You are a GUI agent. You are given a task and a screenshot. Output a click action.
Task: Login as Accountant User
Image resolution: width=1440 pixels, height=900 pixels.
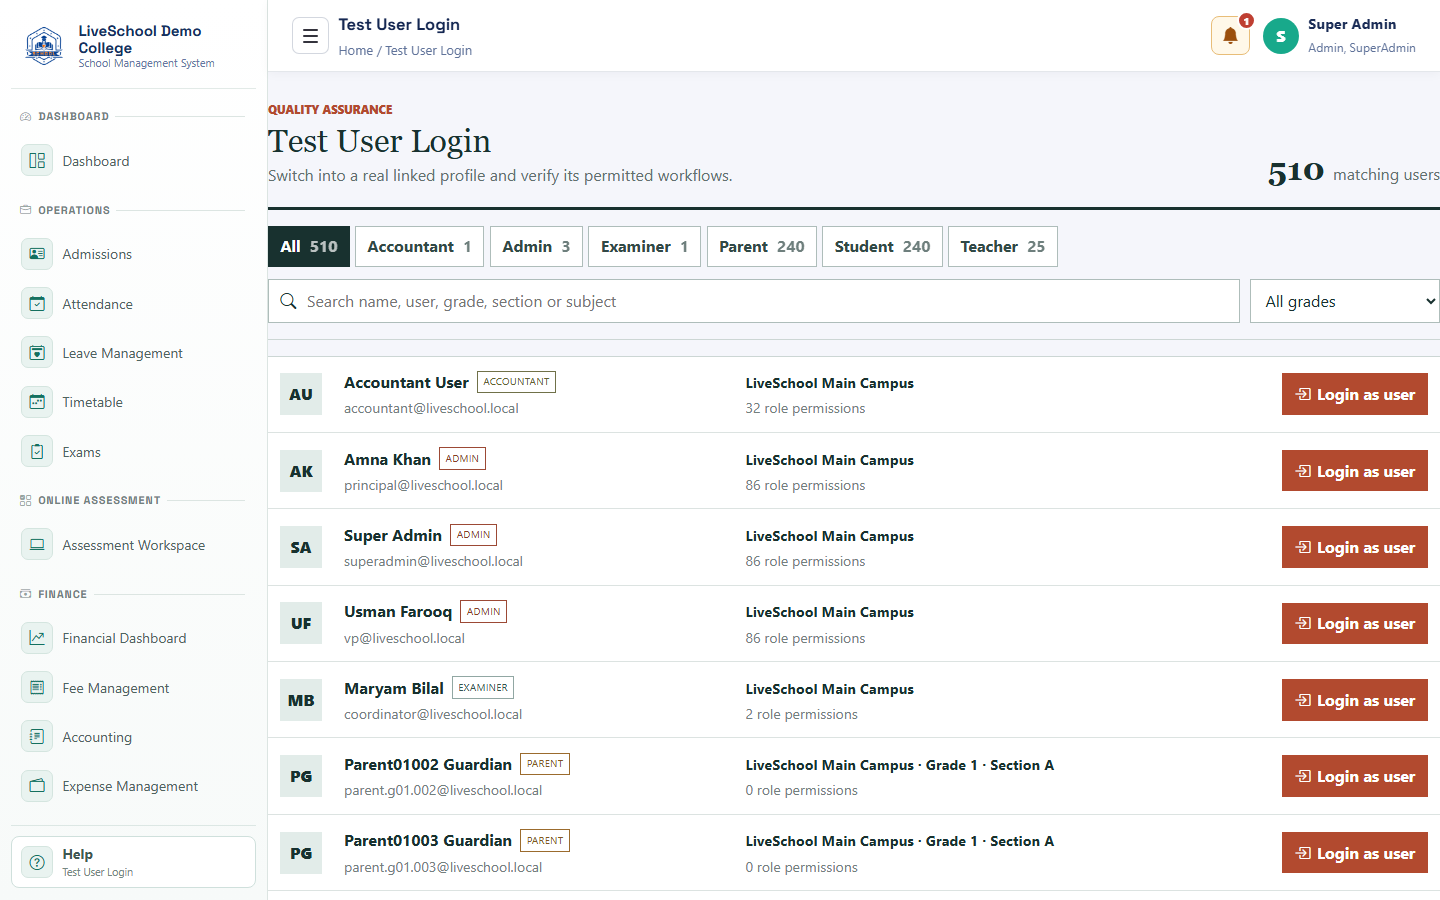pyautogui.click(x=1355, y=394)
